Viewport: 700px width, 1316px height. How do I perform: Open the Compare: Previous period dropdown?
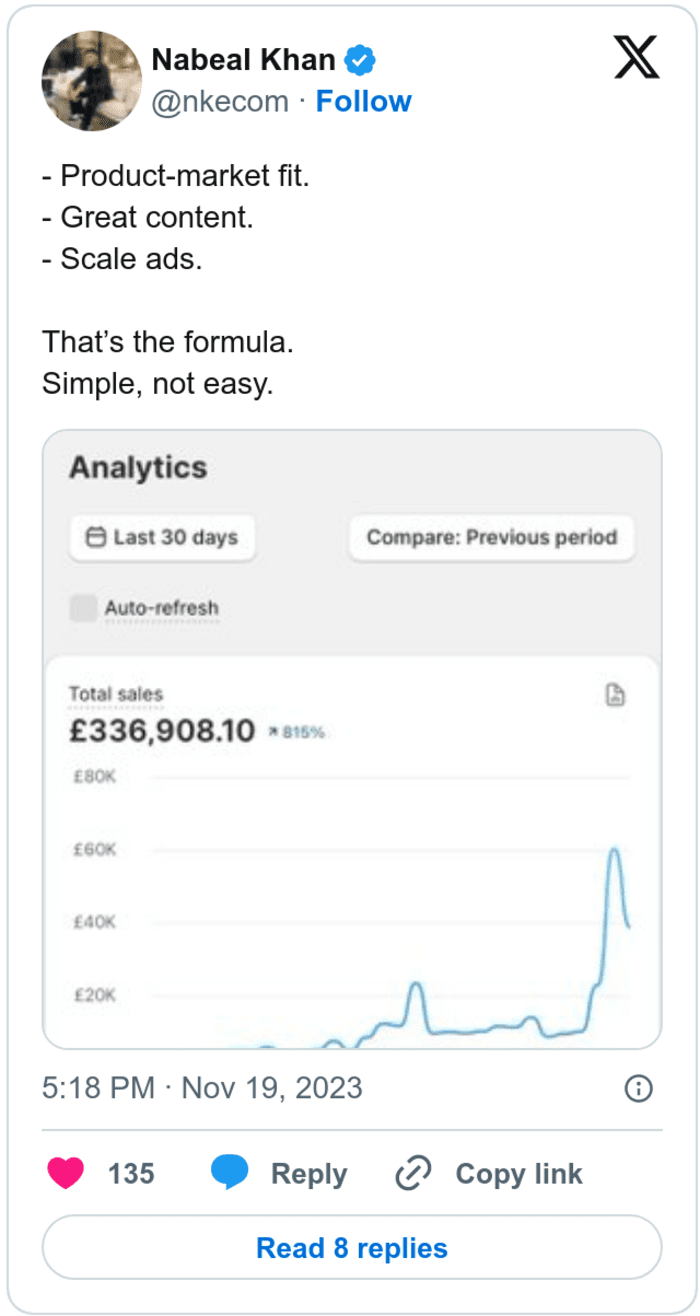(491, 538)
